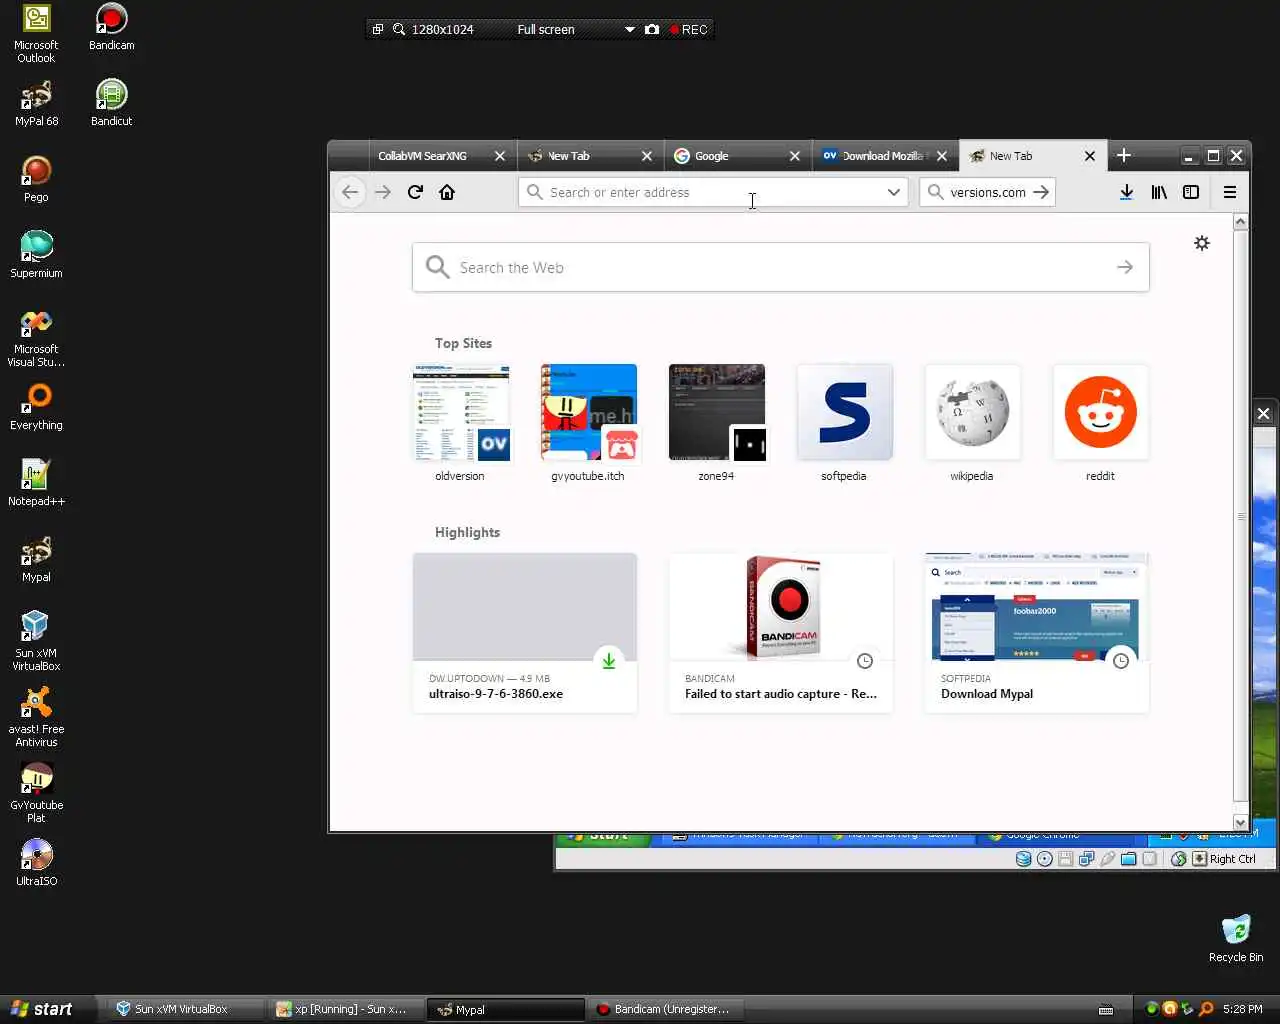1280x1024 pixels.
Task: Open avast! Free Antivirus desktop icon
Action: point(36,719)
